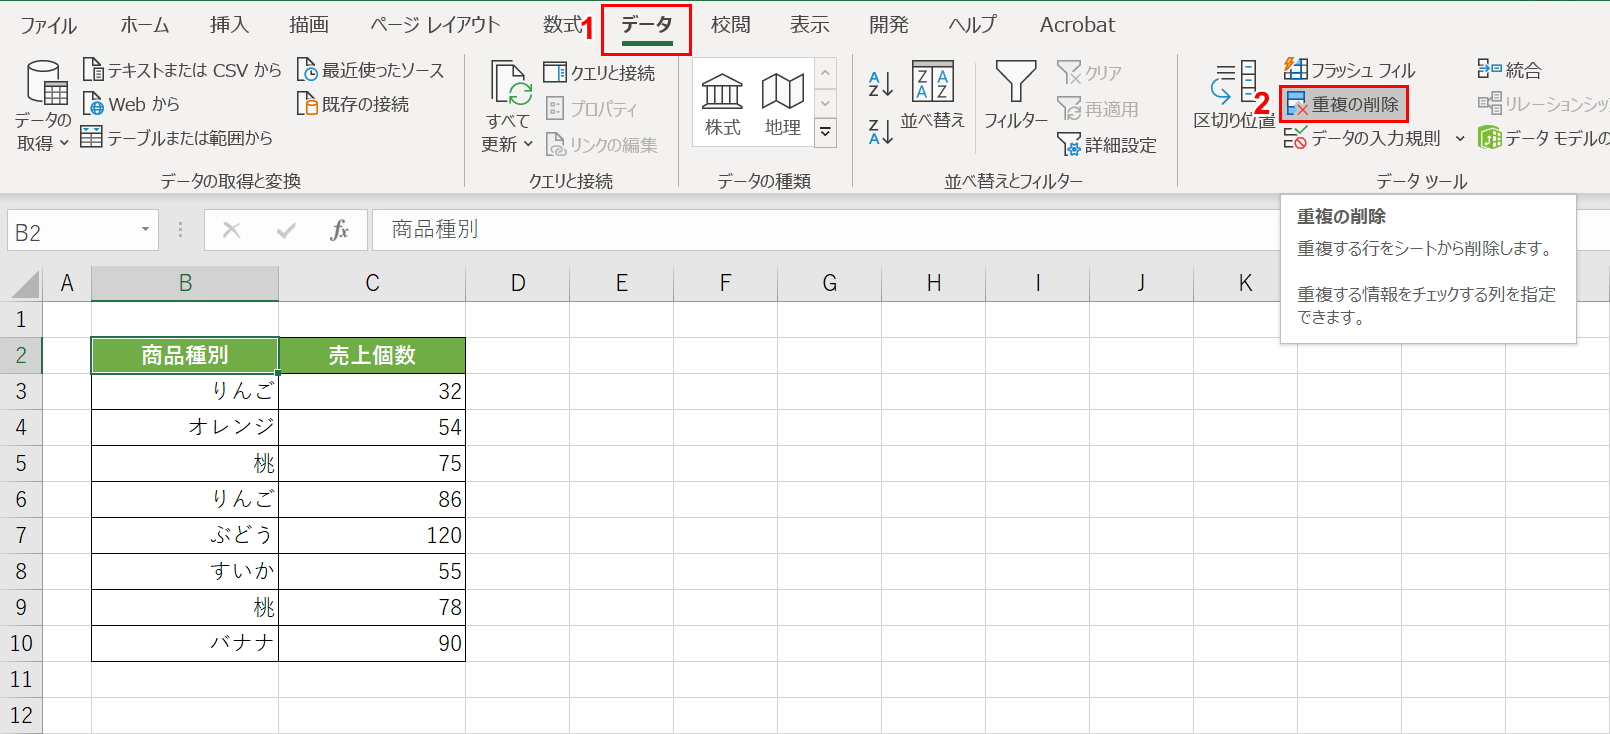Click テキストまたは CSV から import

[182, 70]
